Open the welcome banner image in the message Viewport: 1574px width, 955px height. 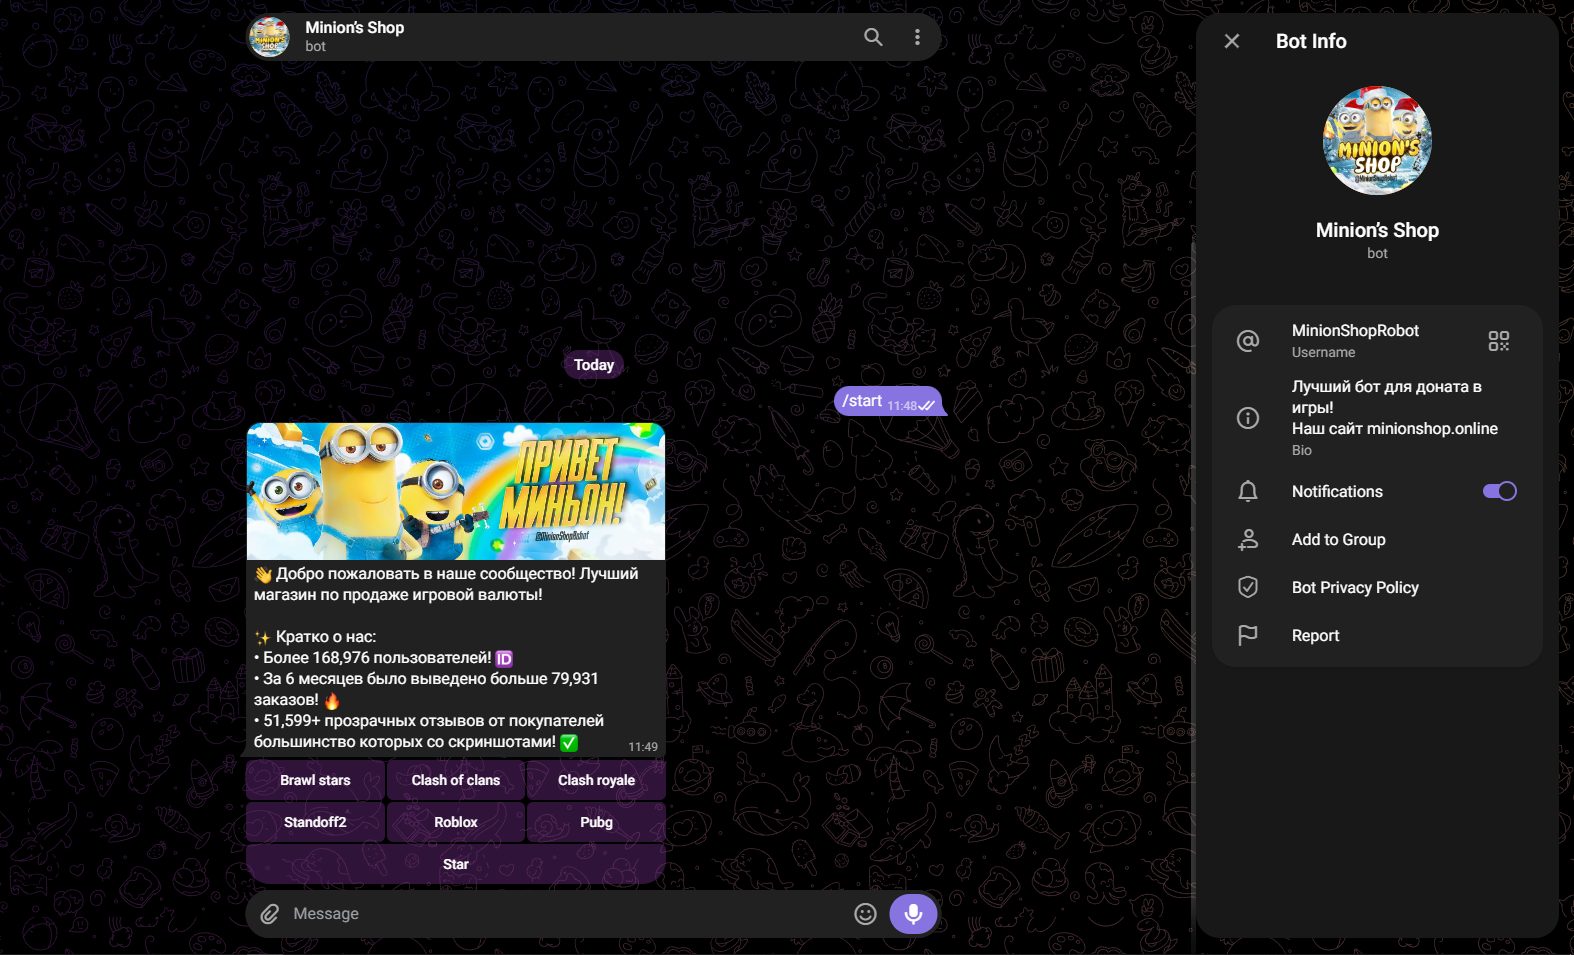point(456,491)
